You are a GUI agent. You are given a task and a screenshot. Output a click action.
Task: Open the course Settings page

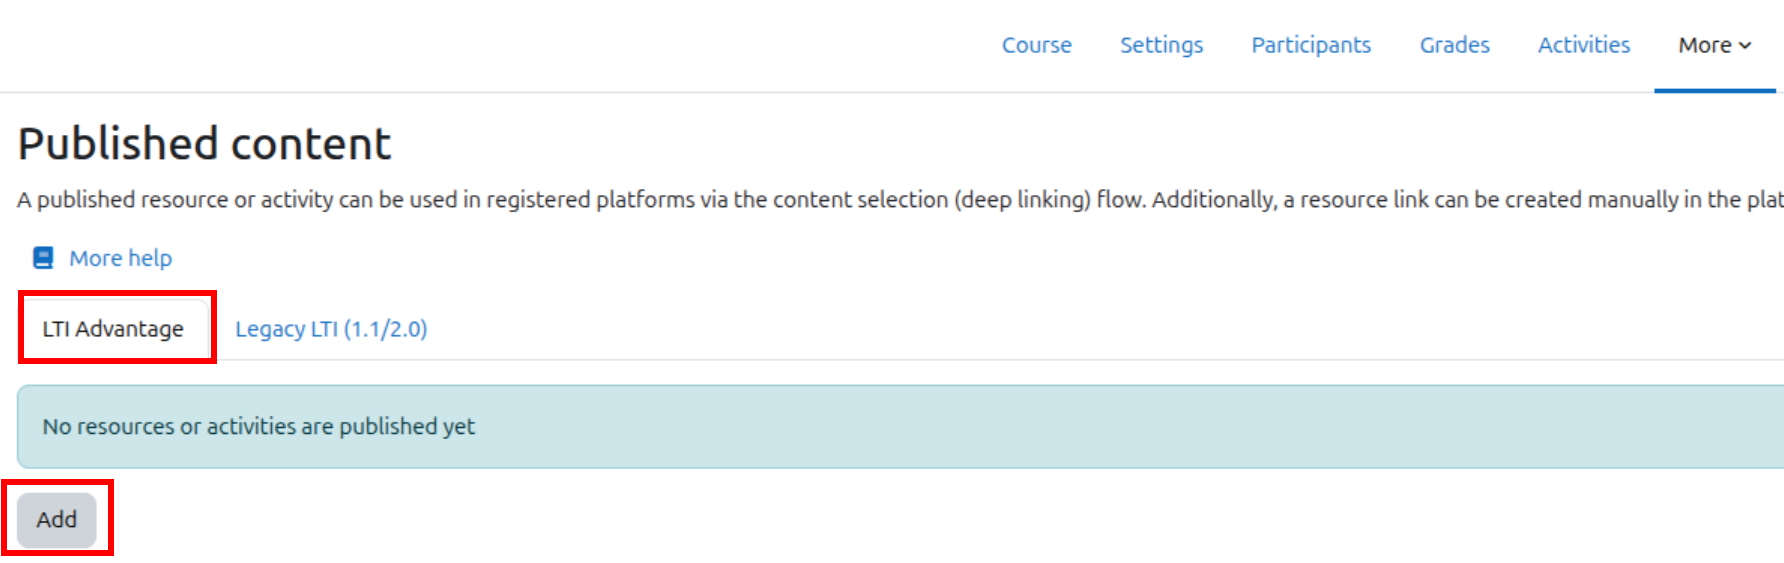(x=1161, y=45)
